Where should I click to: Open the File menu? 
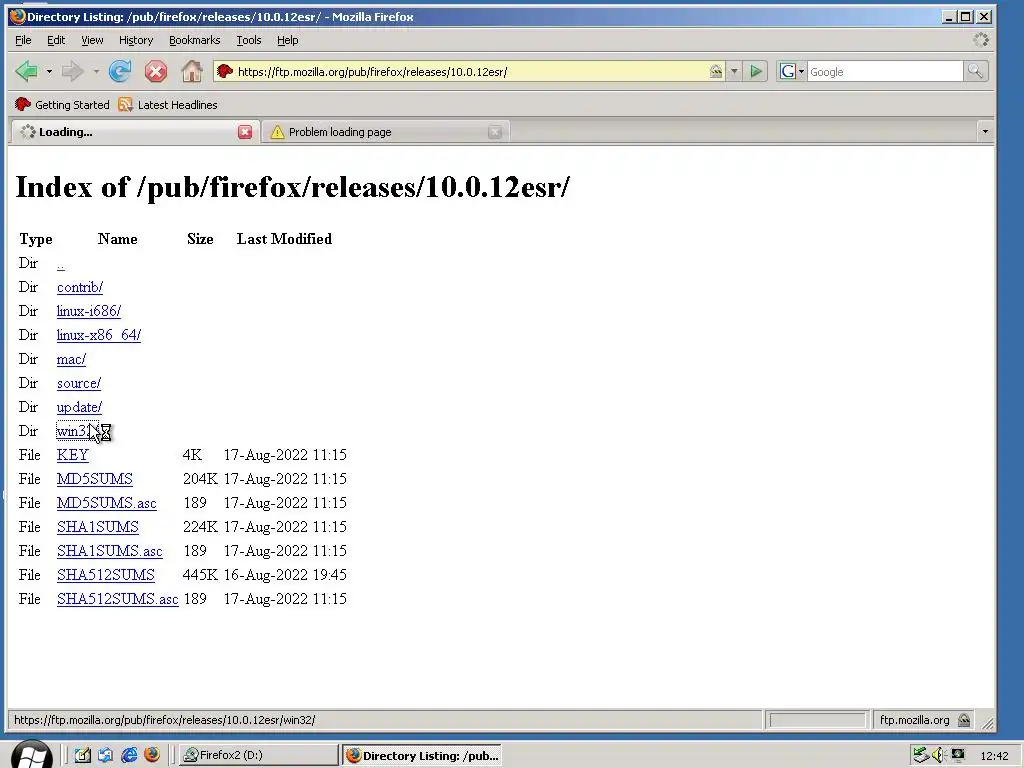coord(23,40)
